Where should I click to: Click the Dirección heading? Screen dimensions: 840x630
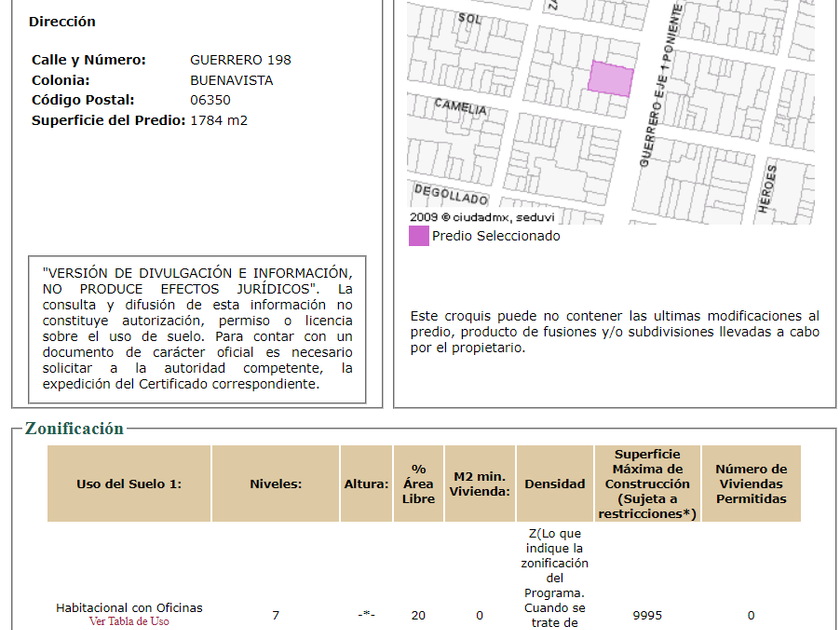[x=62, y=22]
